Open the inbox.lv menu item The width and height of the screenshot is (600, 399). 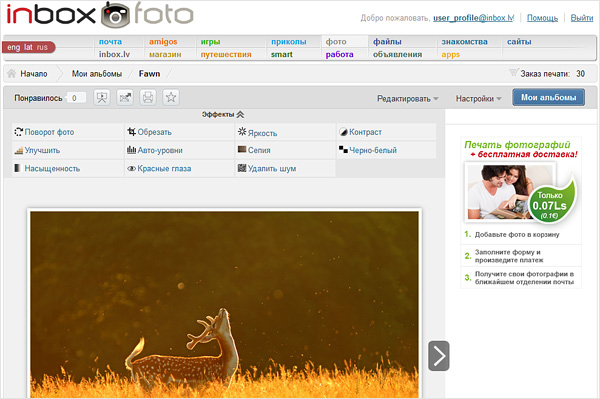[x=114, y=54]
